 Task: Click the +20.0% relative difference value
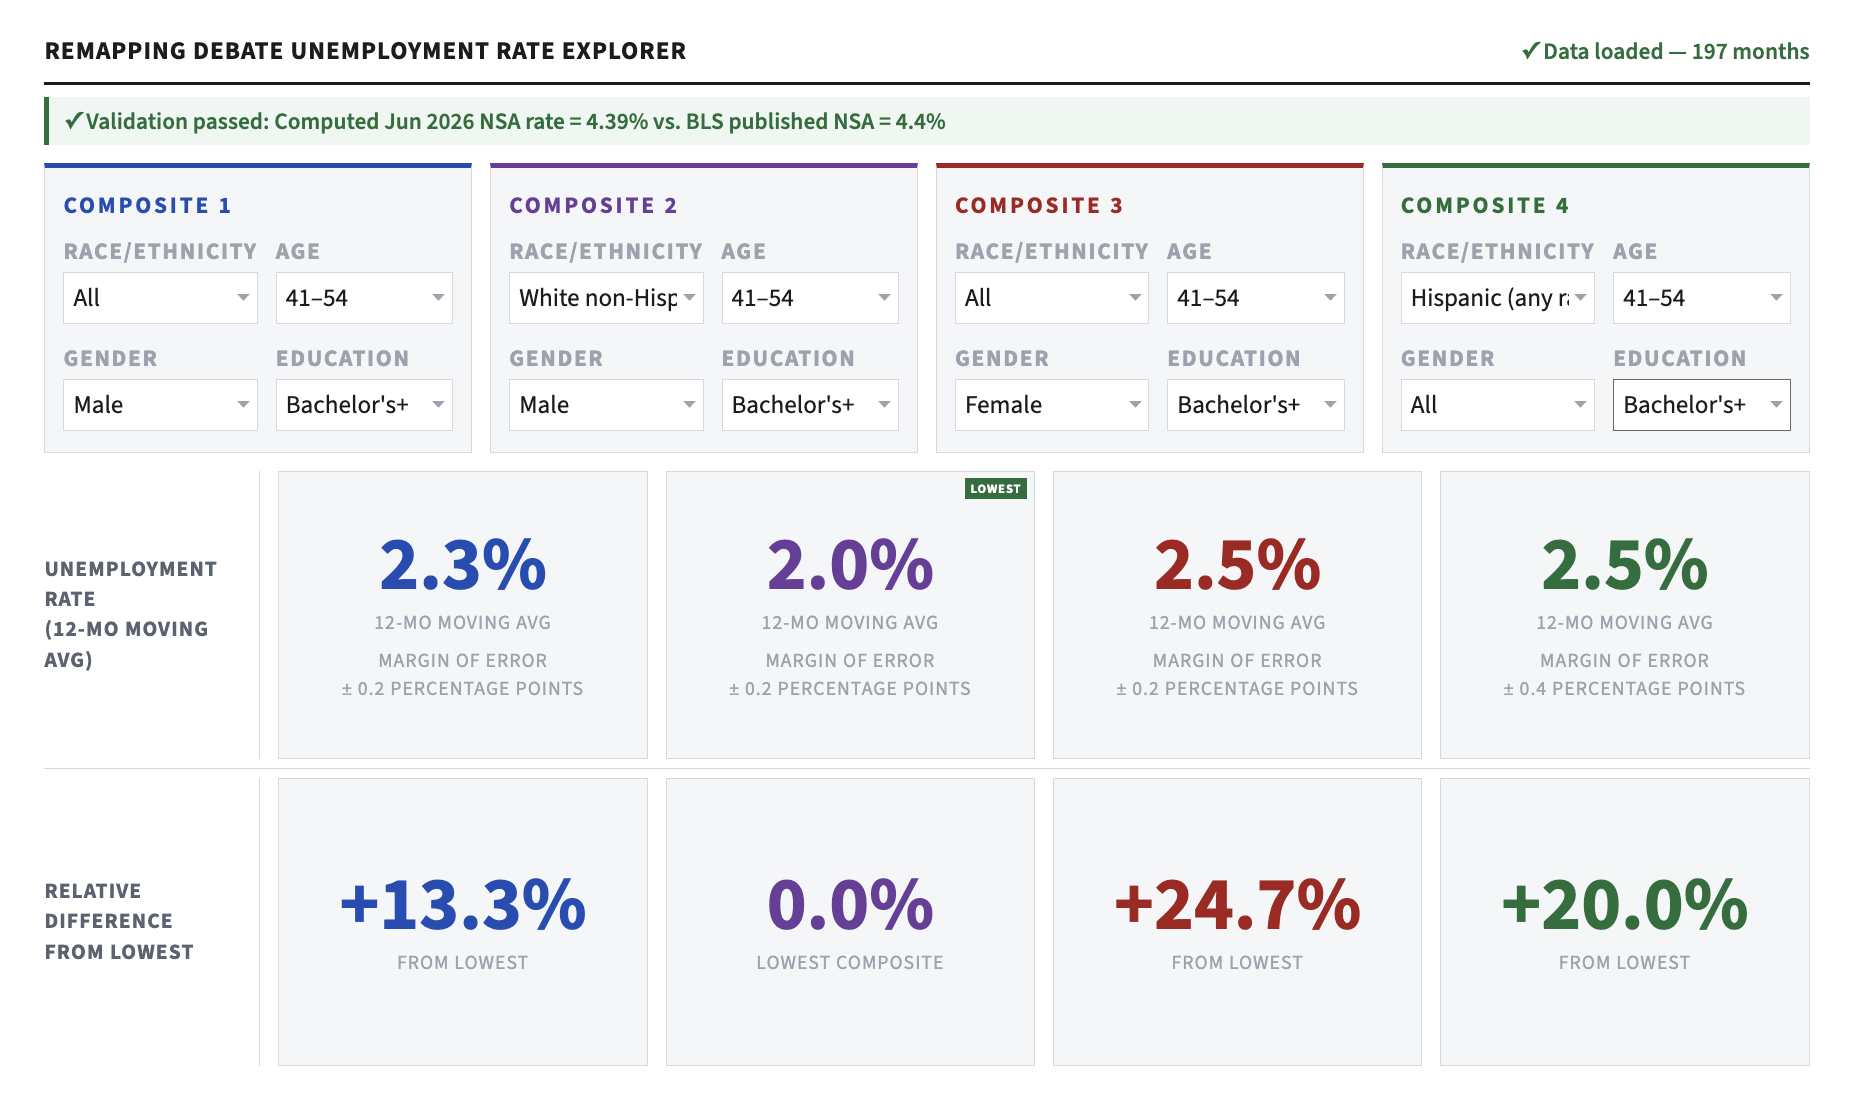1625,905
